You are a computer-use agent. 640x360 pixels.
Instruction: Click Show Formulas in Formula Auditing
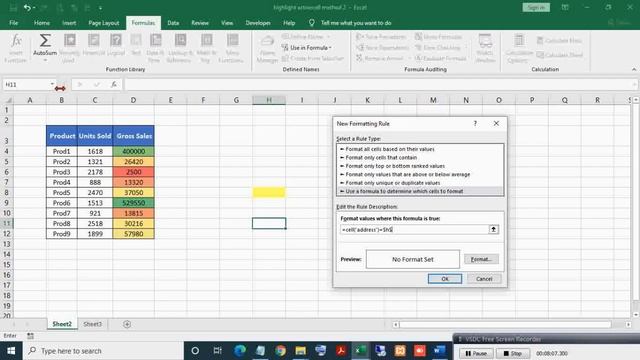pyautogui.click(x=438, y=37)
